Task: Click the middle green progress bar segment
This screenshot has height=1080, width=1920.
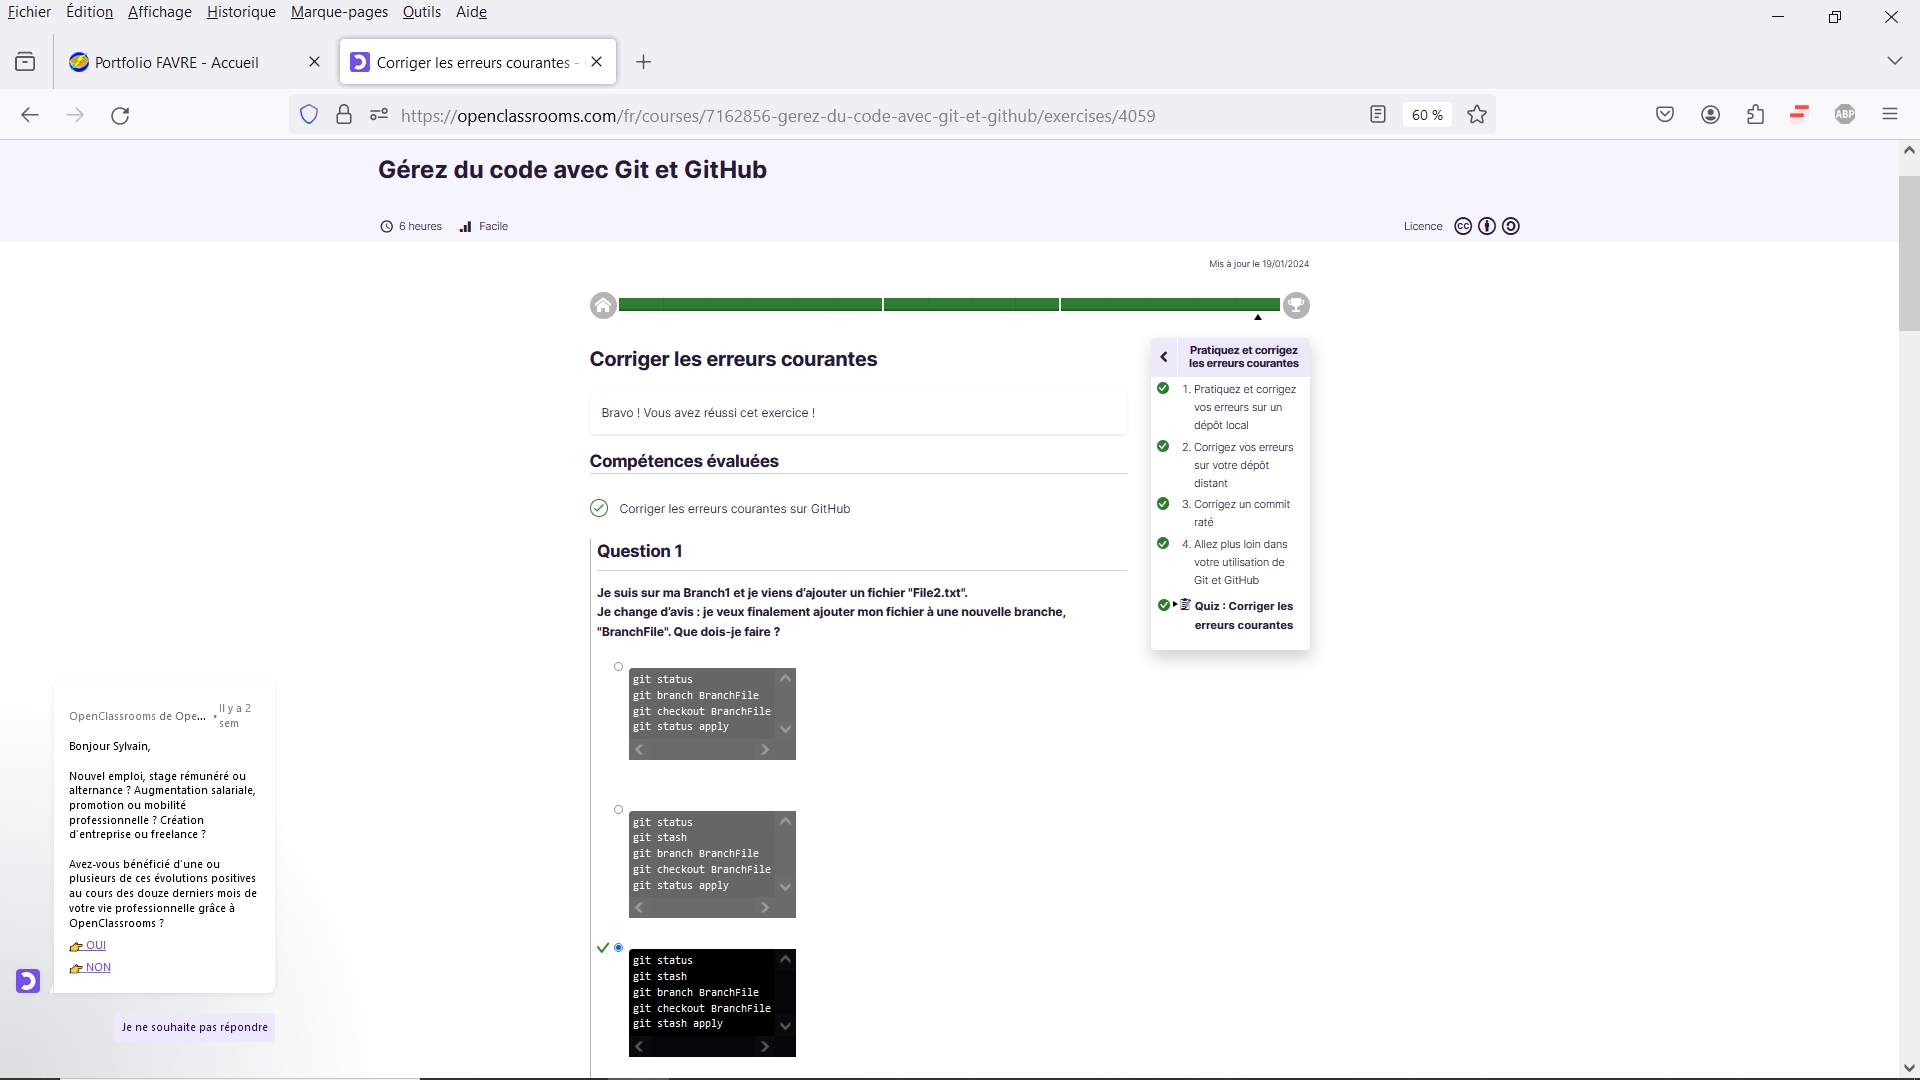Action: [x=971, y=304]
